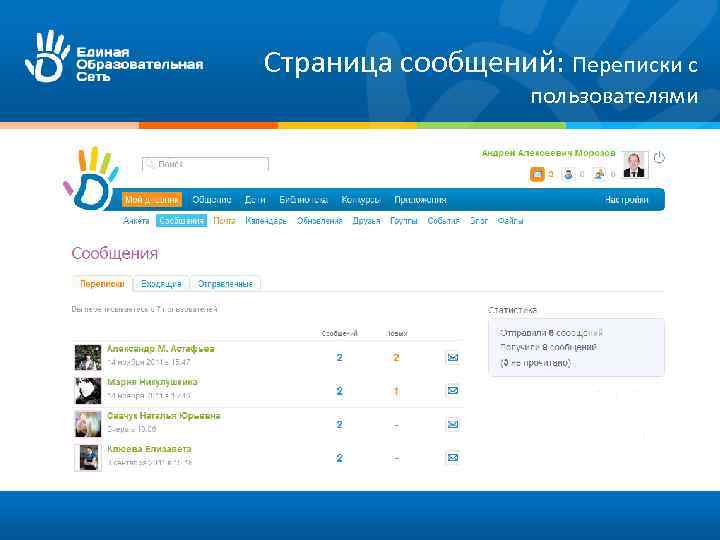The image size is (720, 540).
Task: Open the Дети main menu item
Action: pyautogui.click(x=255, y=200)
